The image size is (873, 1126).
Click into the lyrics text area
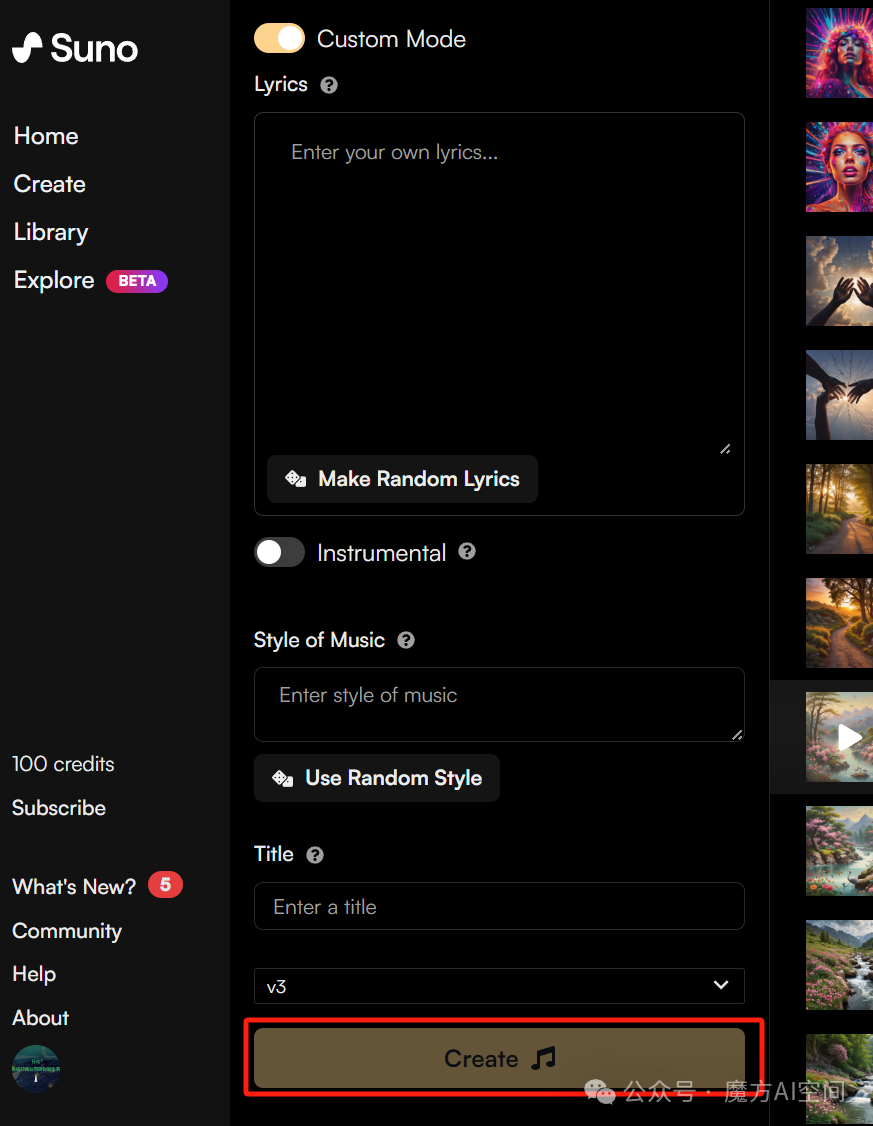(499, 284)
